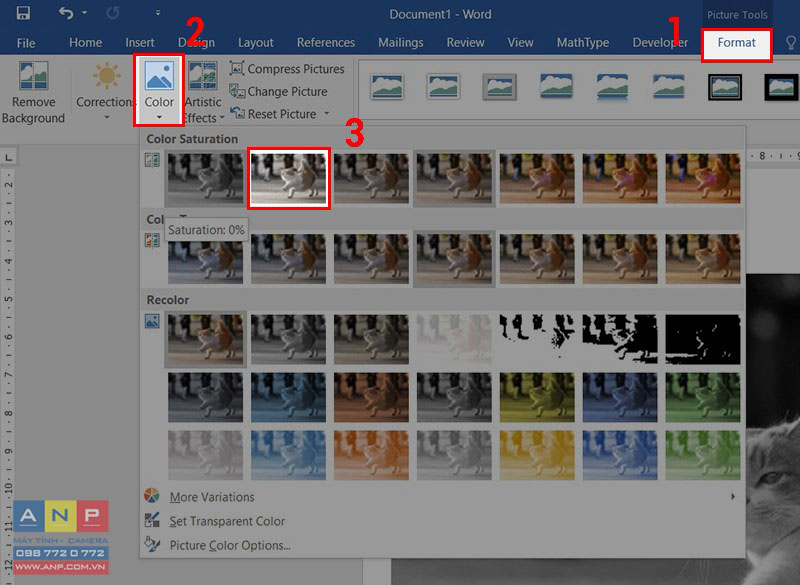
Task: Choose the highlighted second Color Saturation thumbnail
Action: tap(289, 179)
